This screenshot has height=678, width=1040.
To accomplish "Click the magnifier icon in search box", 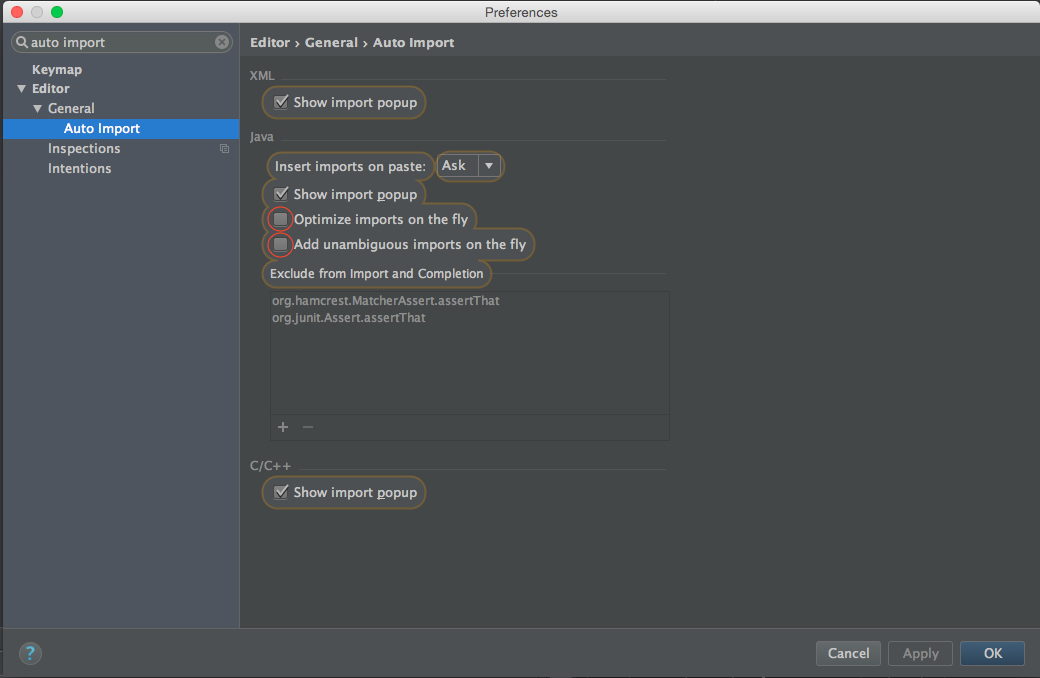I will pos(21,42).
